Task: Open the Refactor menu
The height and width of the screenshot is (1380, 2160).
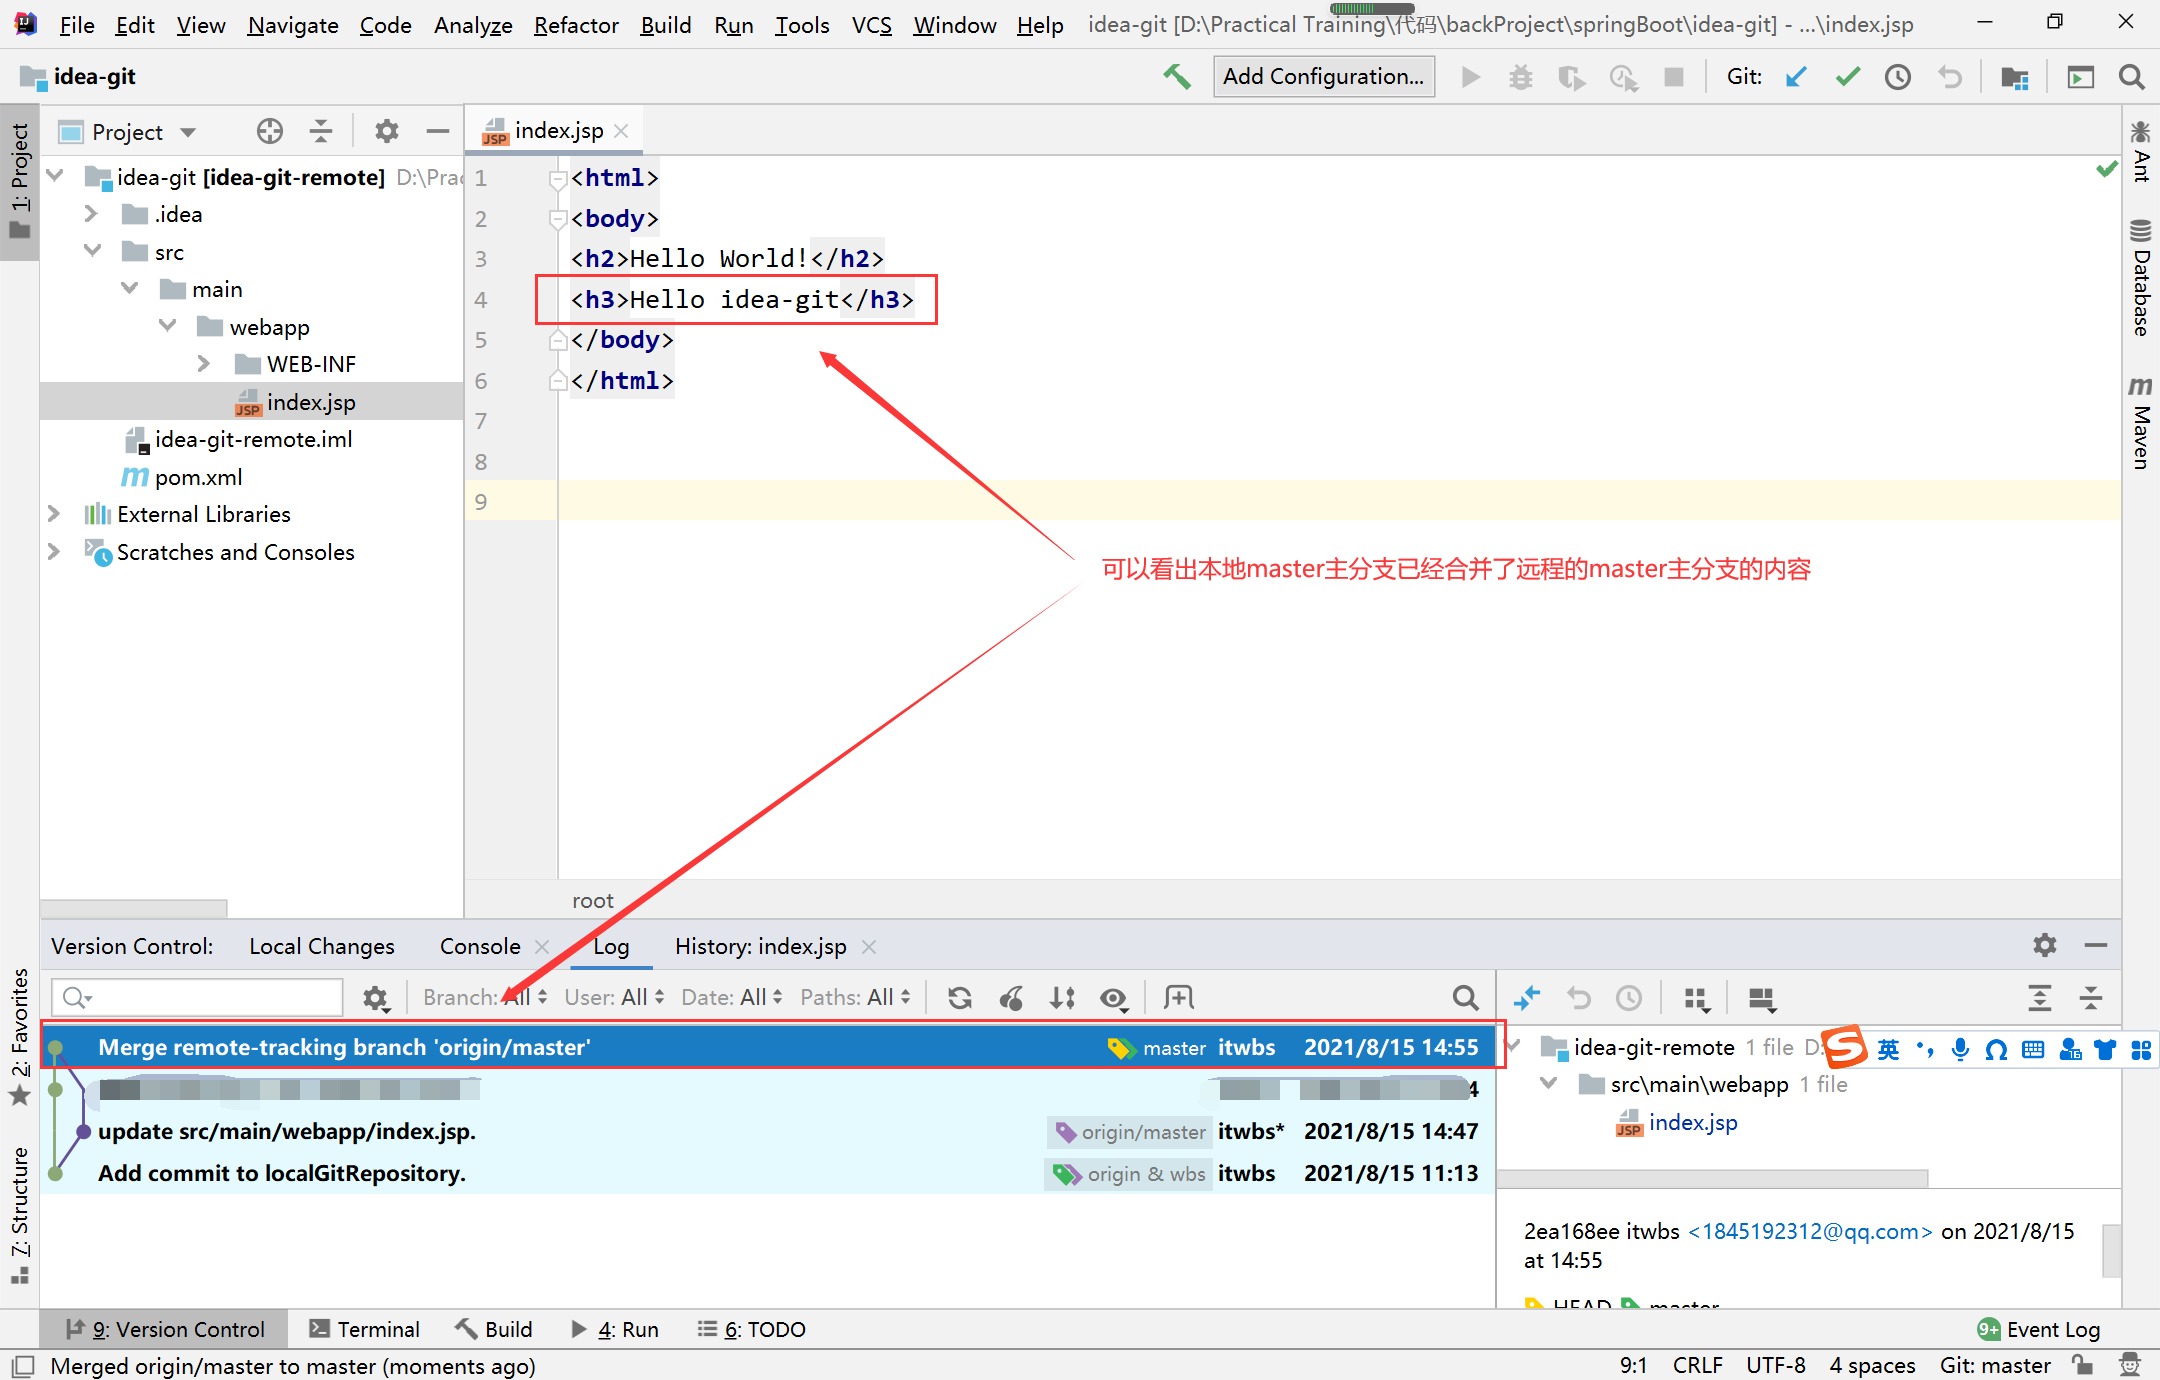Action: point(576,25)
